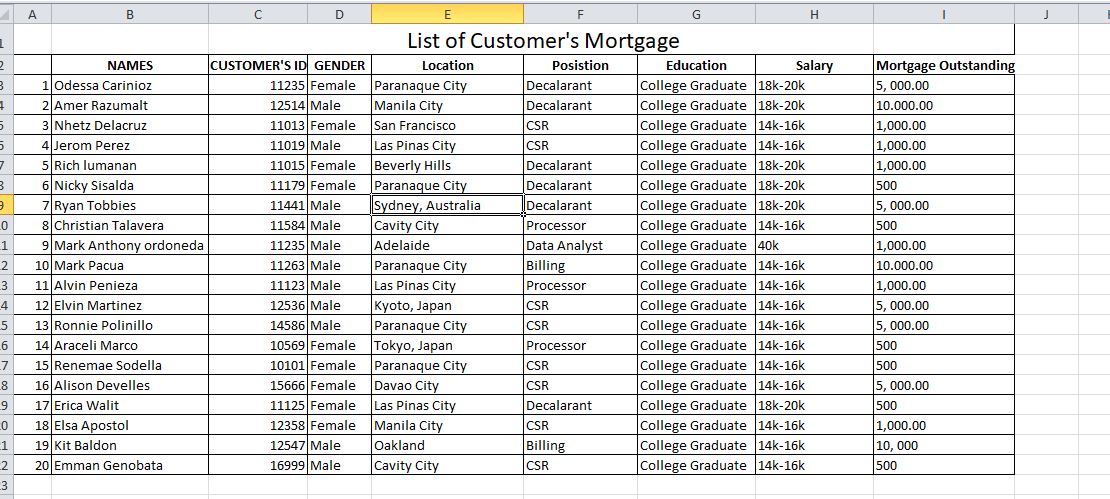Select the highlighted row 9 header
This screenshot has width=1110, height=499.
pyautogui.click(x=6, y=205)
